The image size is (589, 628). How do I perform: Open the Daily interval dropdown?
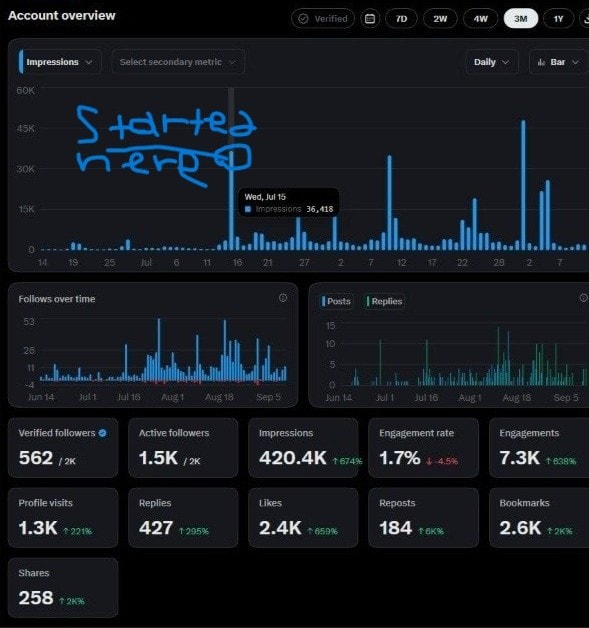pyautogui.click(x=491, y=62)
